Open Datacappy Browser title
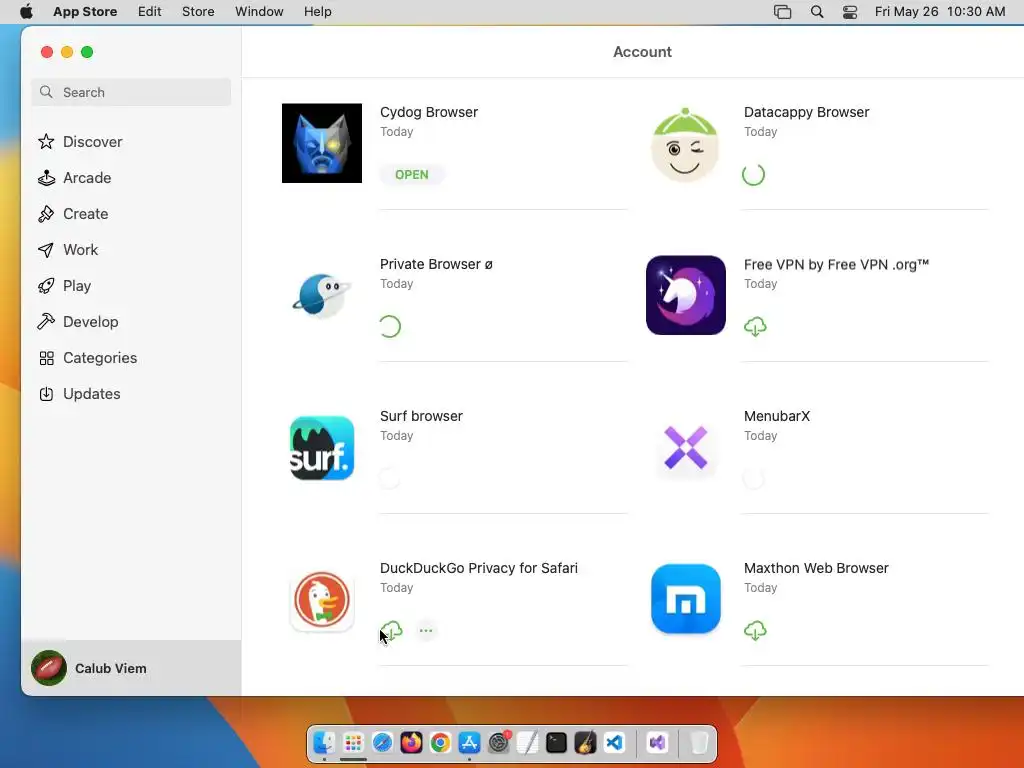Screen dimensions: 1024x768 click(807, 112)
